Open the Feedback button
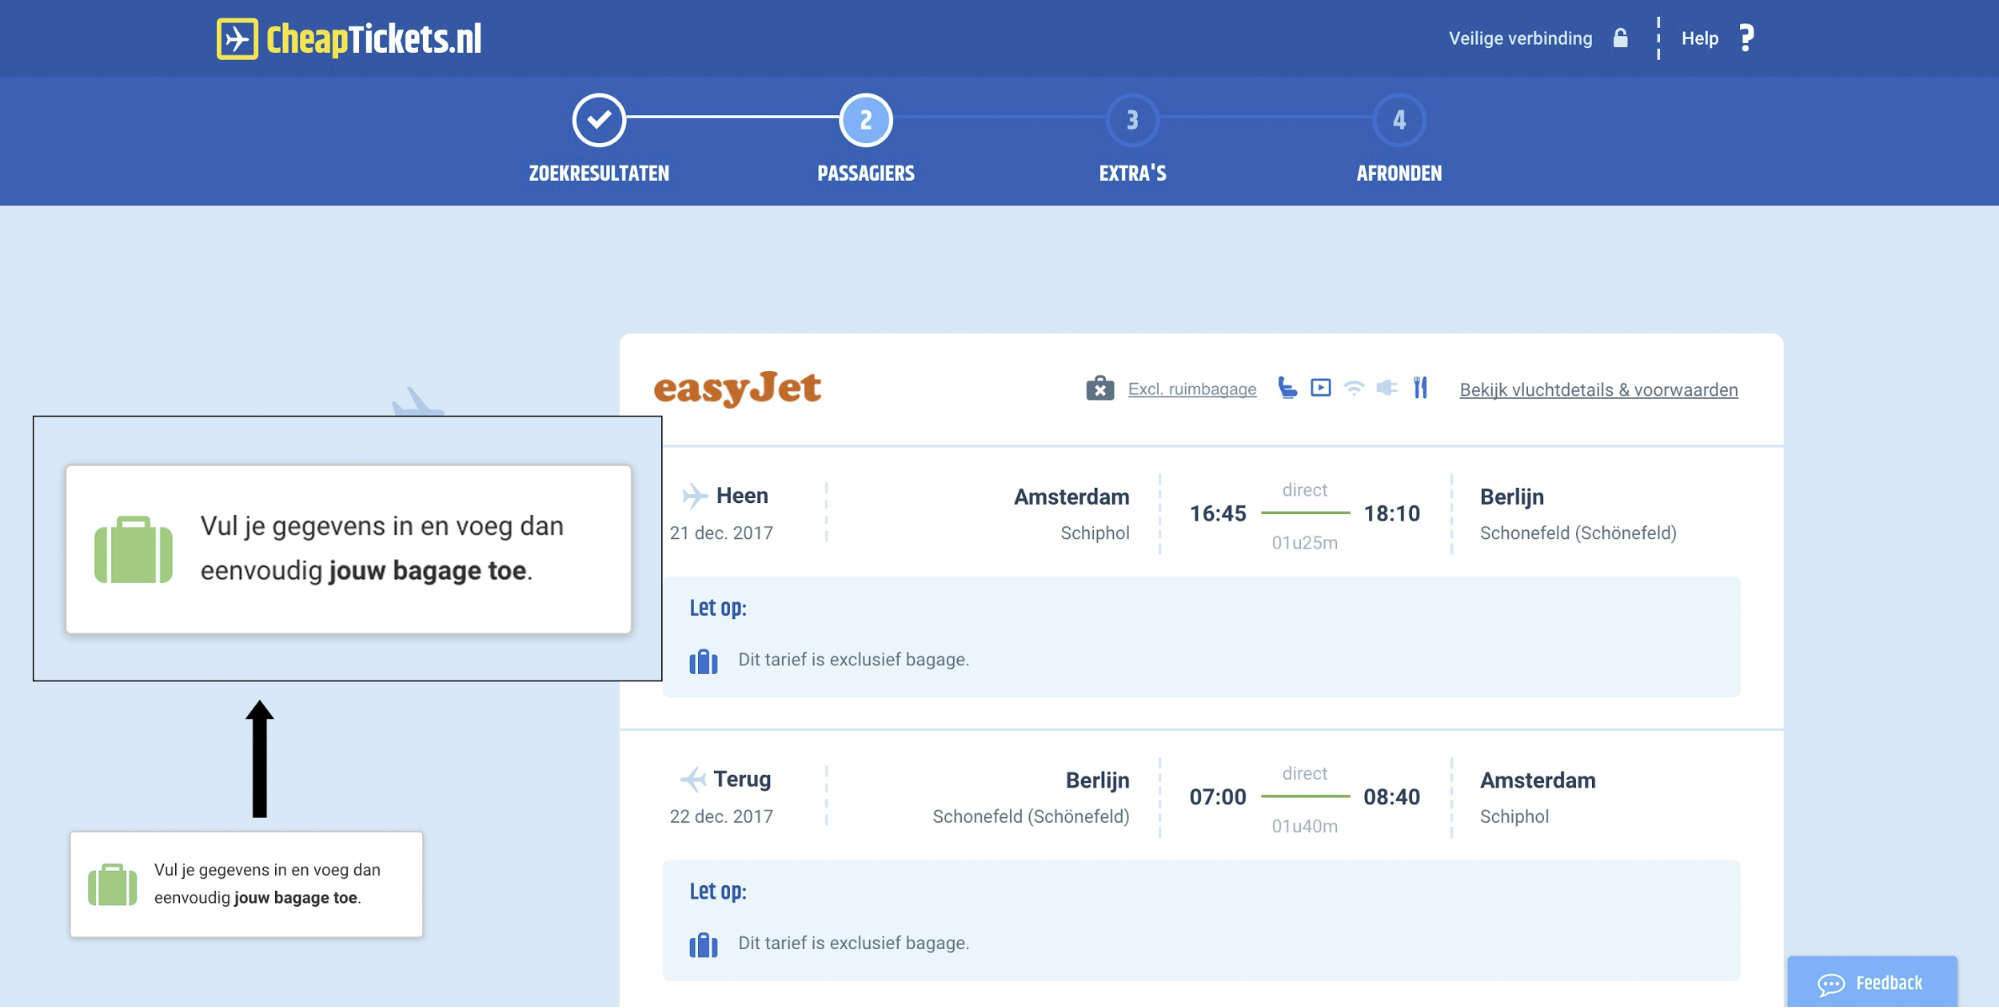Image resolution: width=1999 pixels, height=1008 pixels. pyautogui.click(x=1871, y=983)
